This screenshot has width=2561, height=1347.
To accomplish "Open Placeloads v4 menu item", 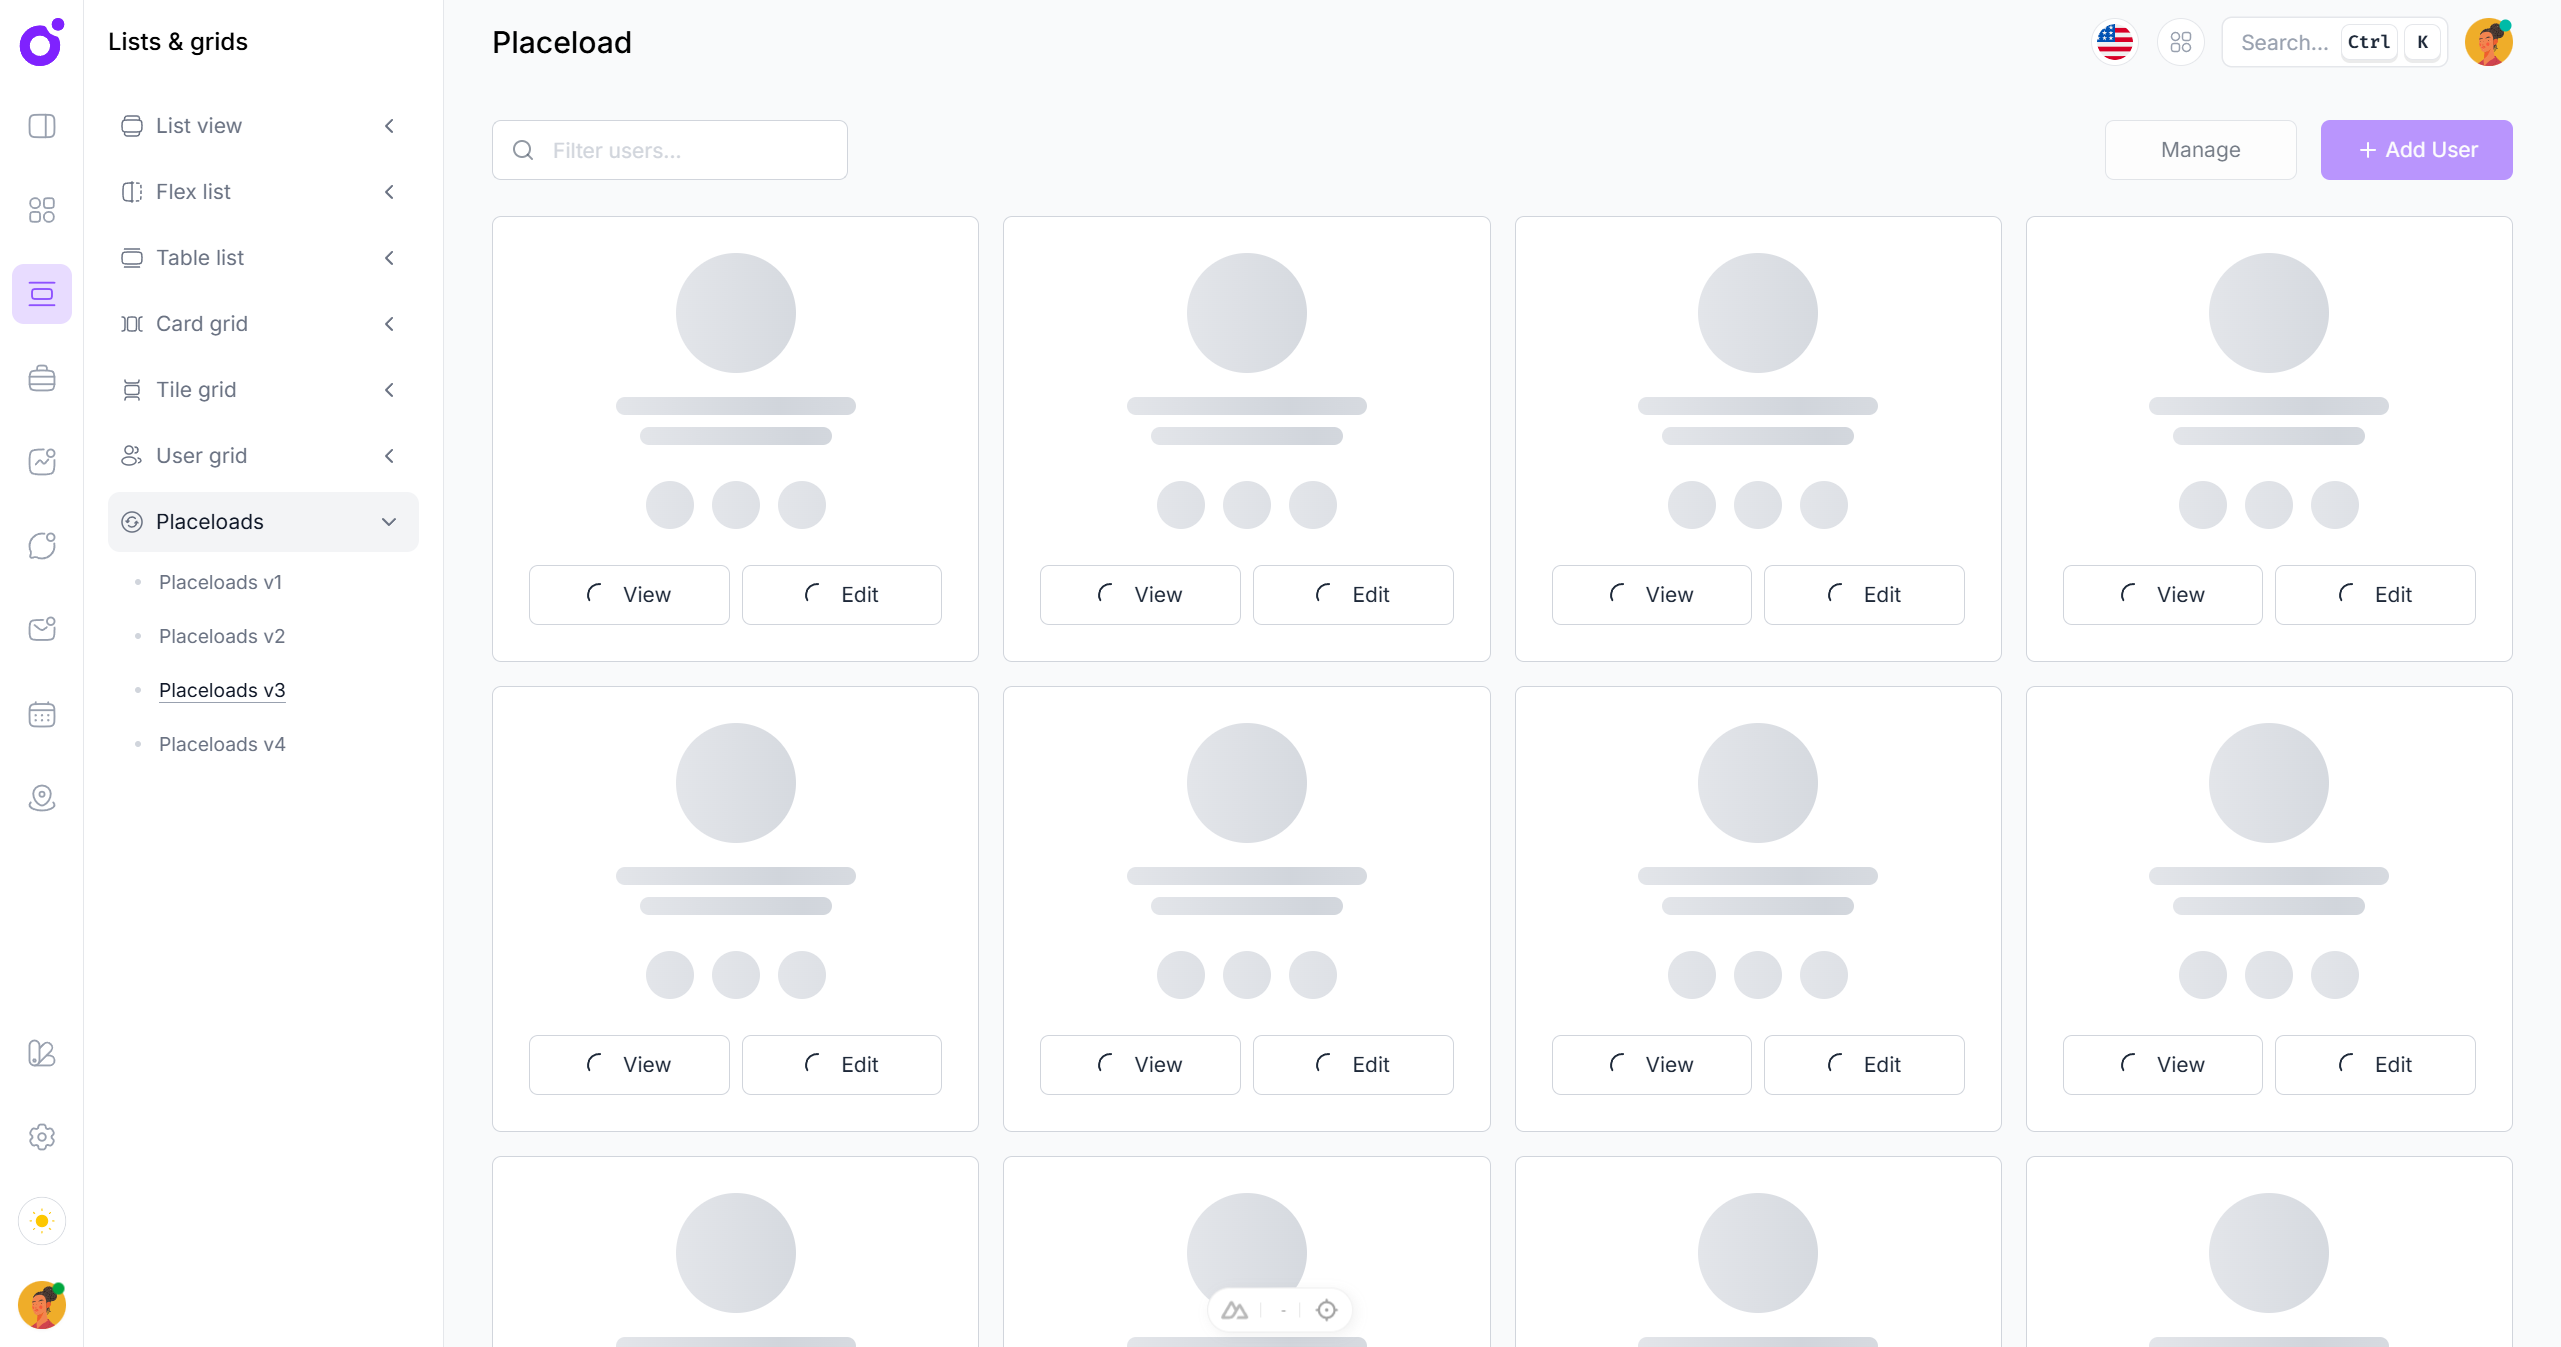I will (x=222, y=744).
